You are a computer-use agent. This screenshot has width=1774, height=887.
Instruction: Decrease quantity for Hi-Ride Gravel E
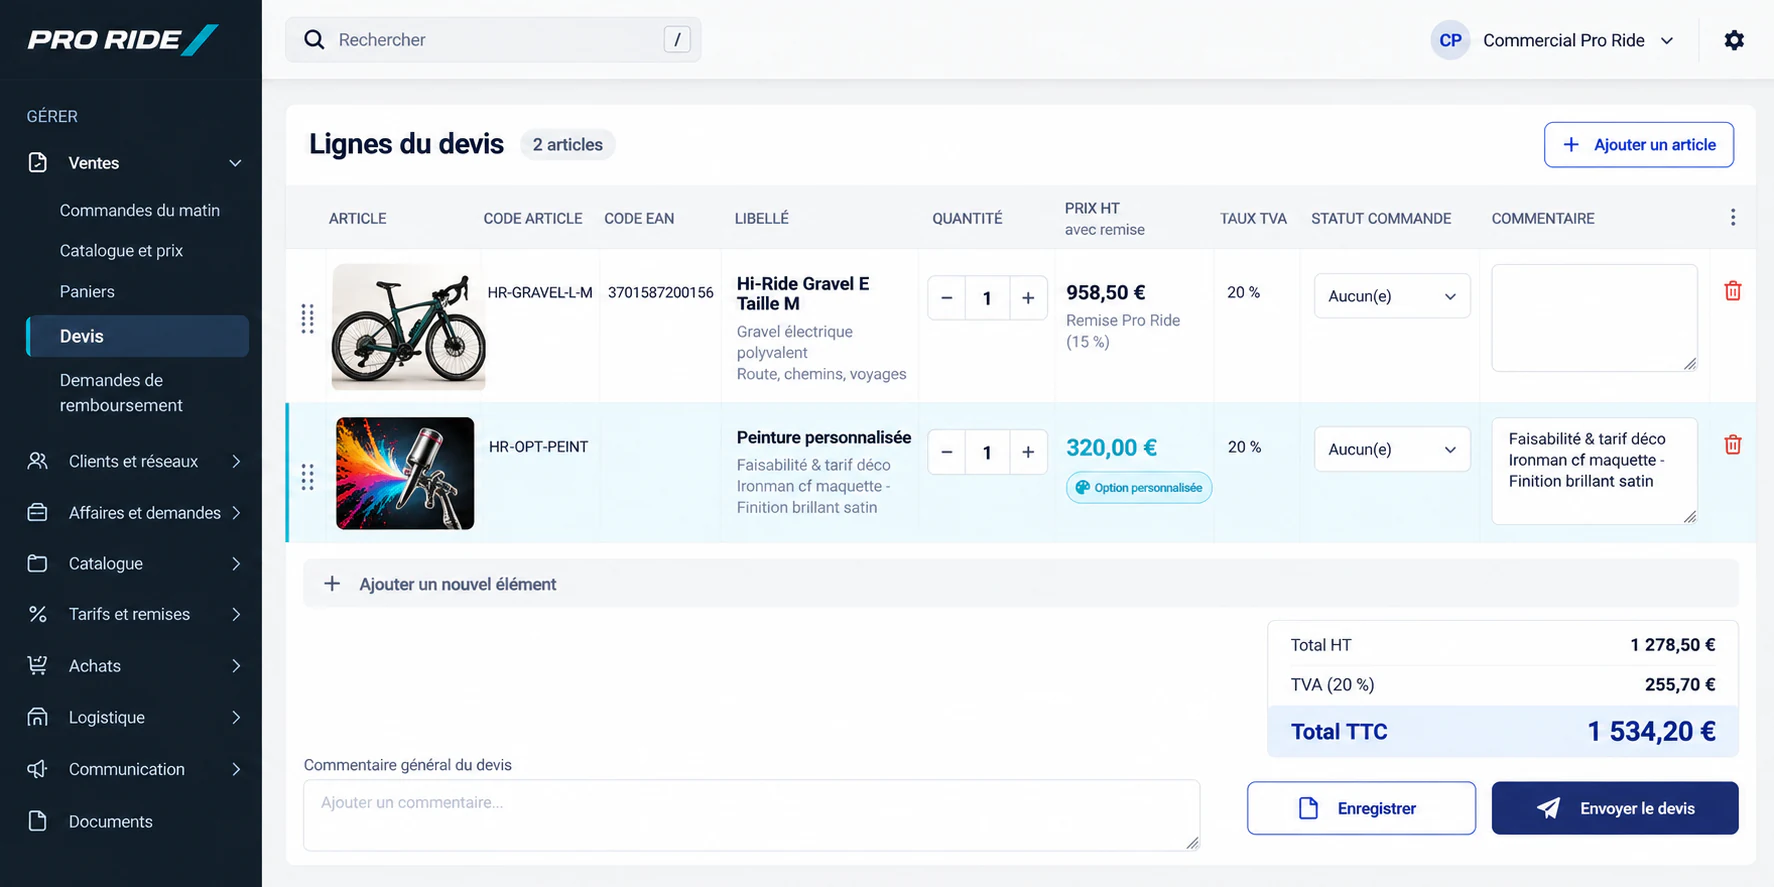point(946,298)
